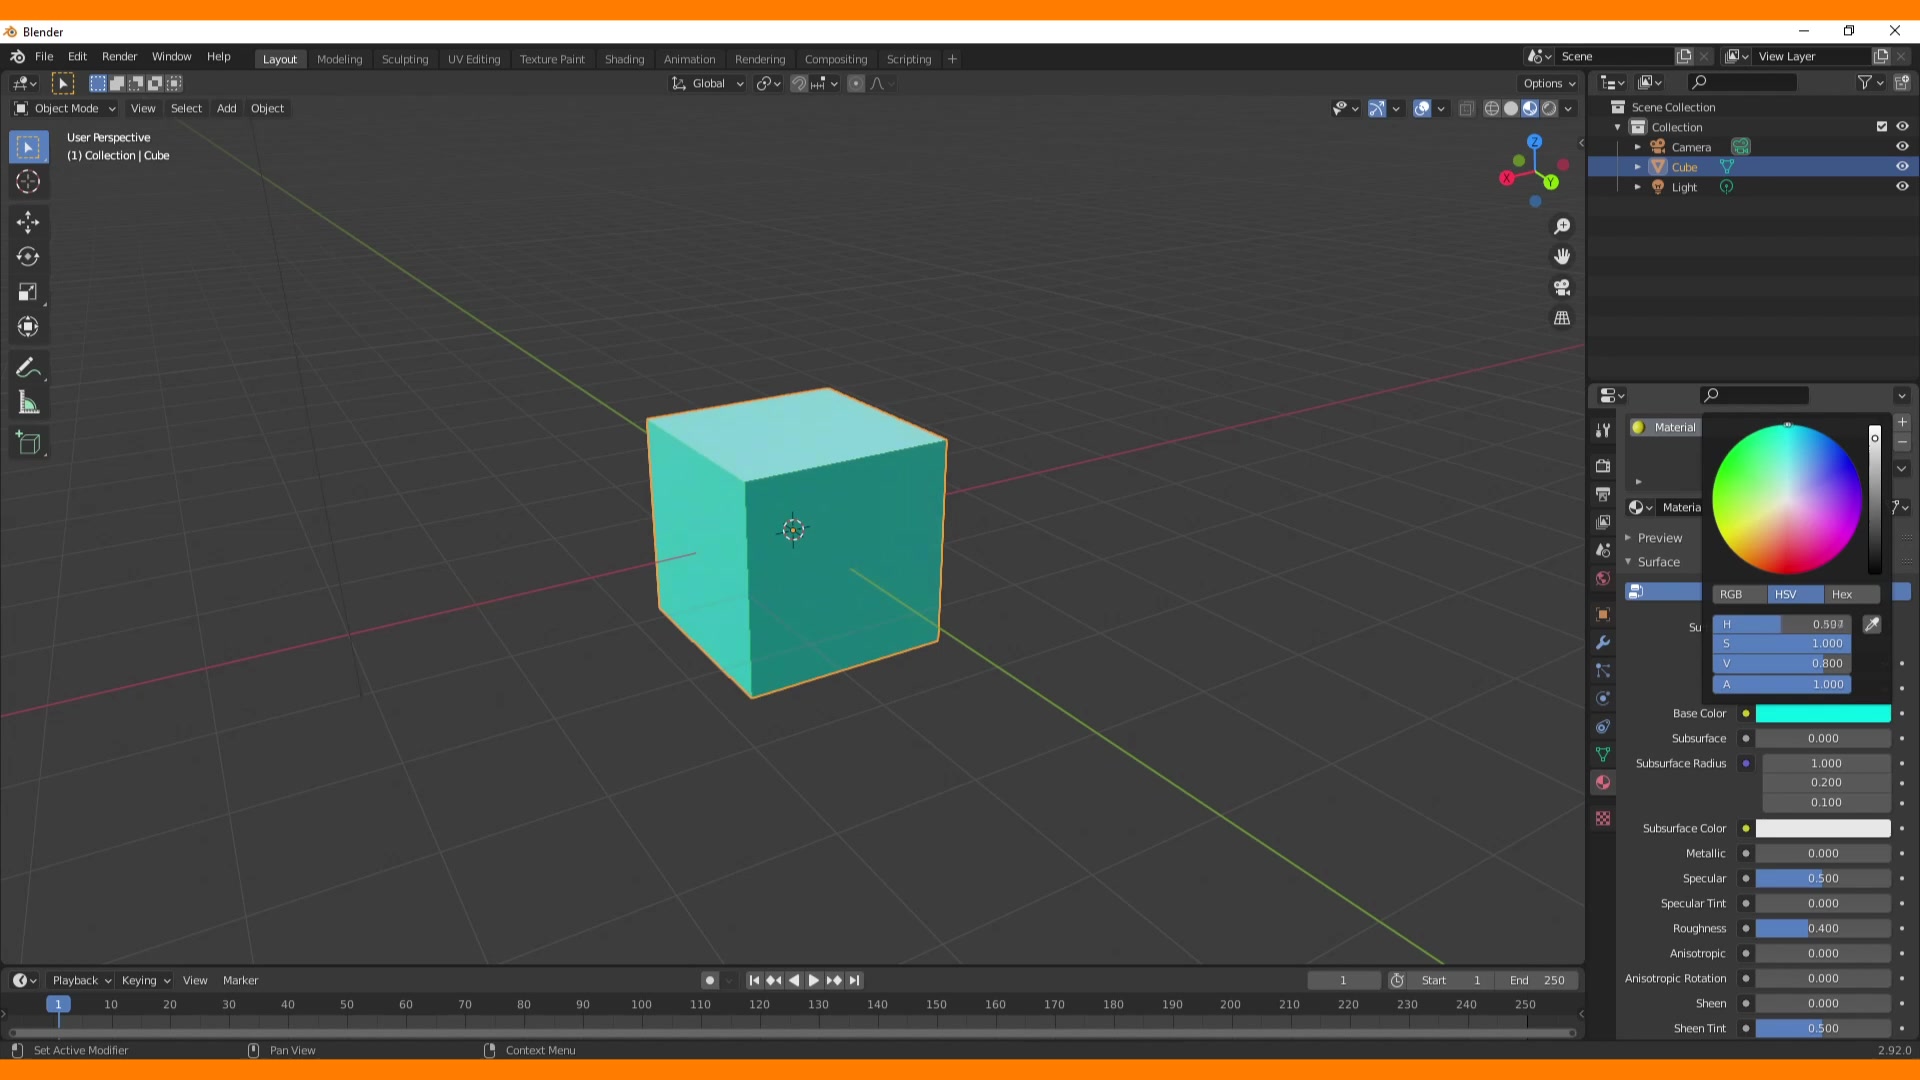Expand the Surface section in properties
The height and width of the screenshot is (1080, 1920).
[1658, 560]
